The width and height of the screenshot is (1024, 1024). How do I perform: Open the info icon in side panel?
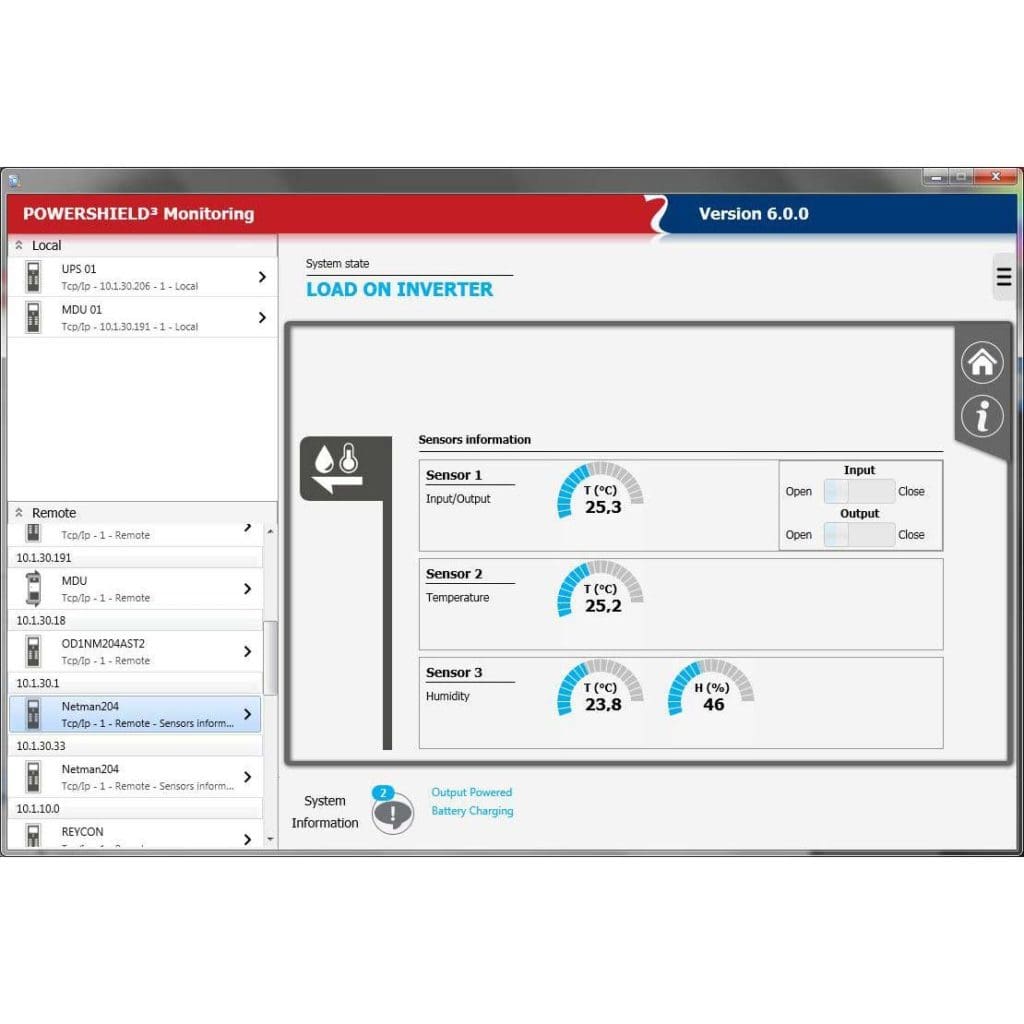point(982,415)
